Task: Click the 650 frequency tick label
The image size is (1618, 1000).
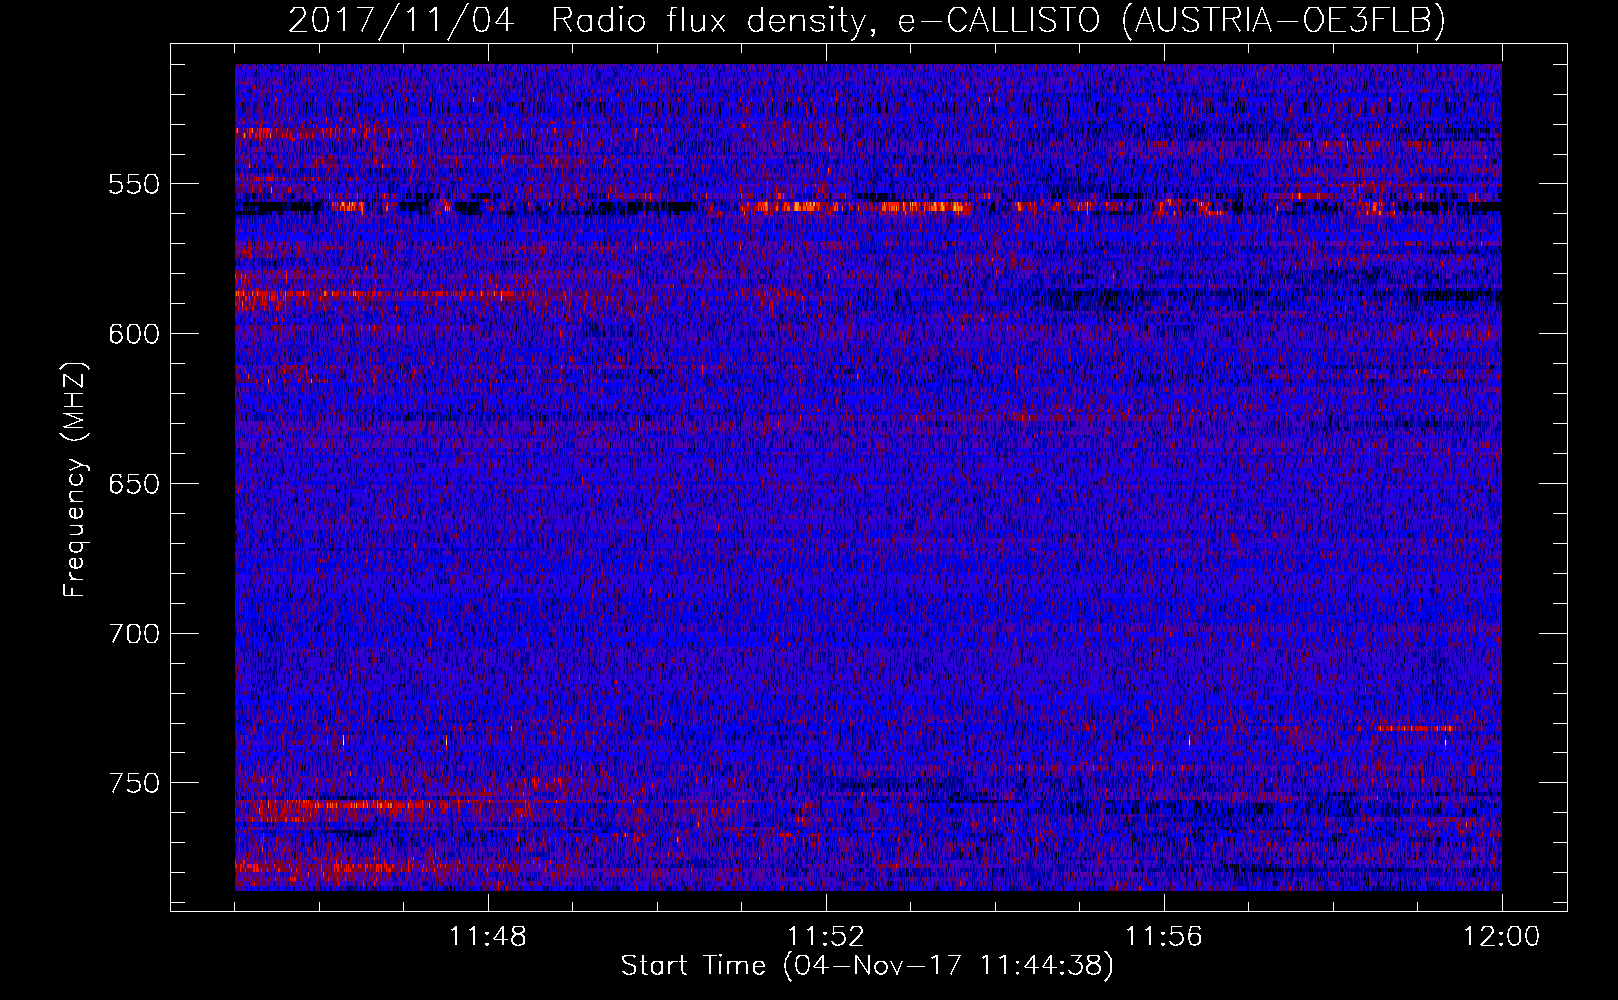Action: click(x=133, y=484)
